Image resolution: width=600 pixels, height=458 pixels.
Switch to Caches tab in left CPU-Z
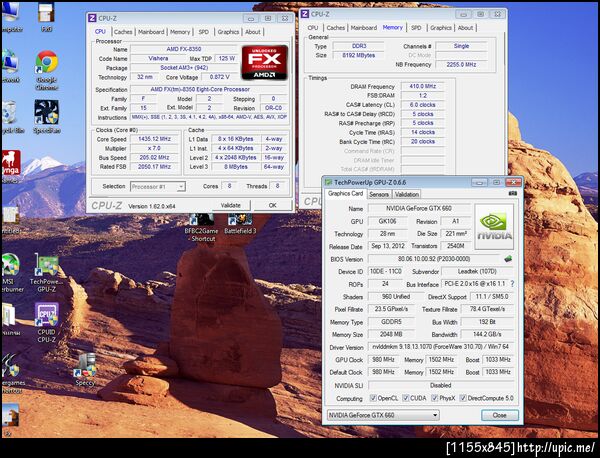123,32
